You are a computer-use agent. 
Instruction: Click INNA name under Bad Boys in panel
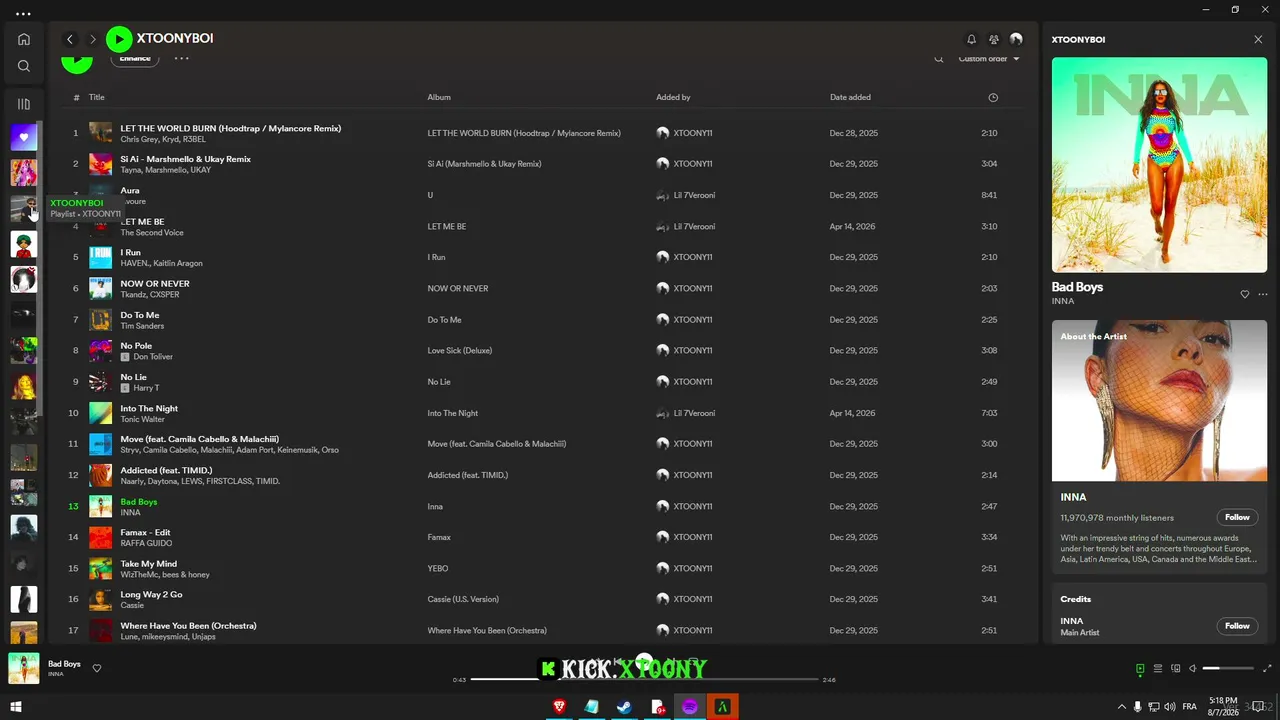[x=1063, y=301]
